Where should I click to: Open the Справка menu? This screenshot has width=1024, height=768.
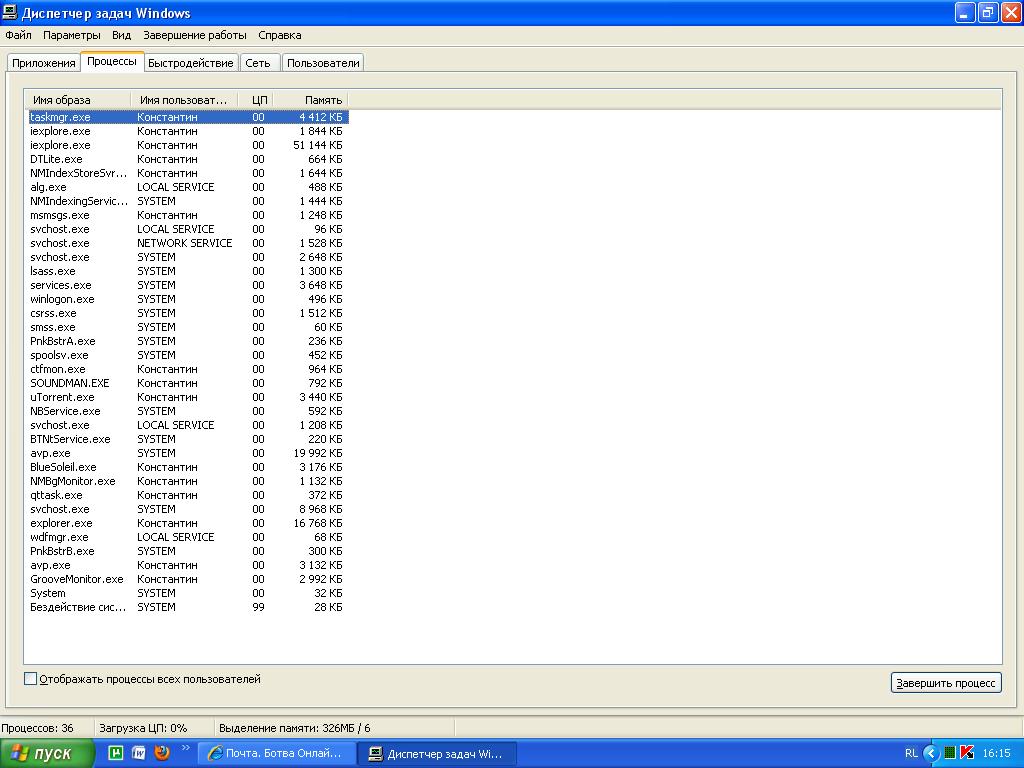(280, 35)
